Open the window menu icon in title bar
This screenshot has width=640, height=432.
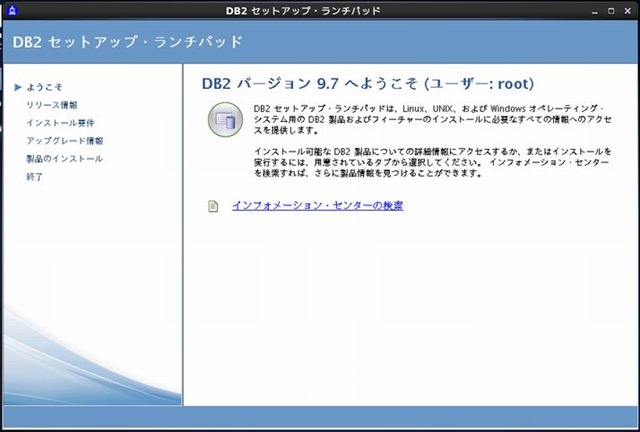click(x=11, y=10)
